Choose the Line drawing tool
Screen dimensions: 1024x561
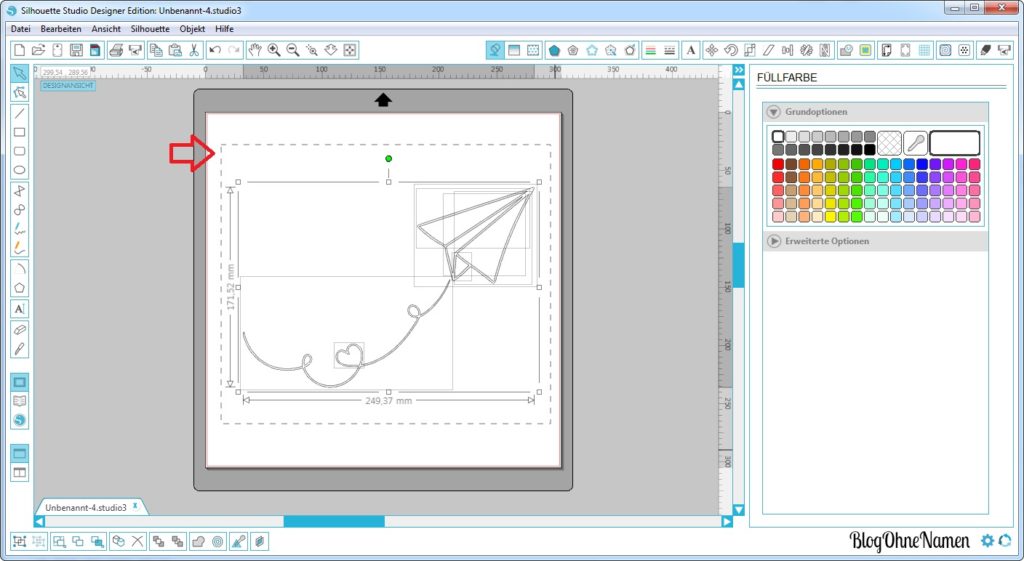[19, 112]
